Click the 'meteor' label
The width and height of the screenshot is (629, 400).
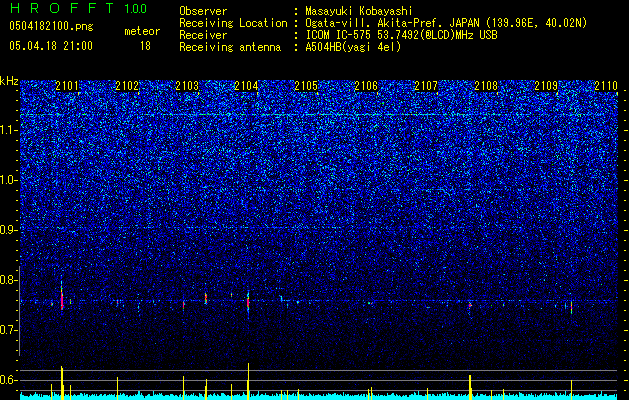(142, 31)
